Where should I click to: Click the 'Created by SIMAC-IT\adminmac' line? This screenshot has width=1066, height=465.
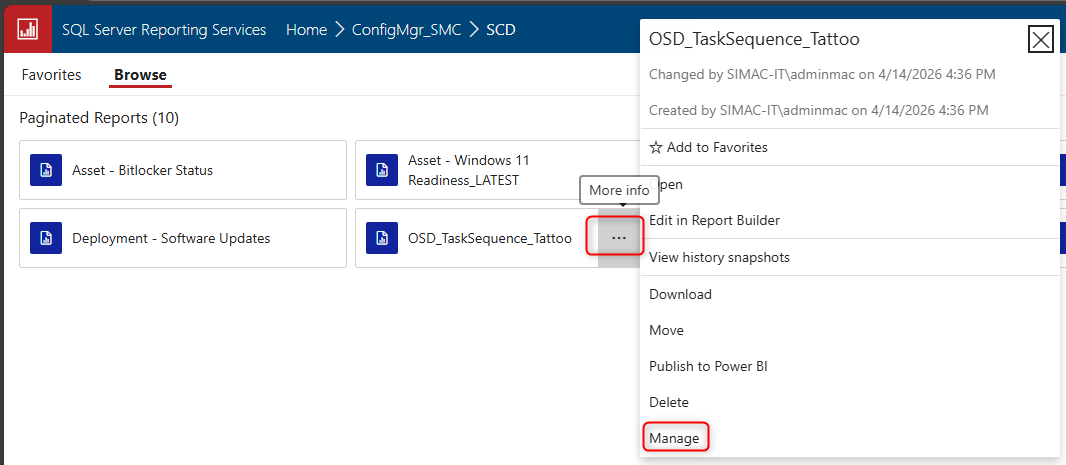coord(819,110)
